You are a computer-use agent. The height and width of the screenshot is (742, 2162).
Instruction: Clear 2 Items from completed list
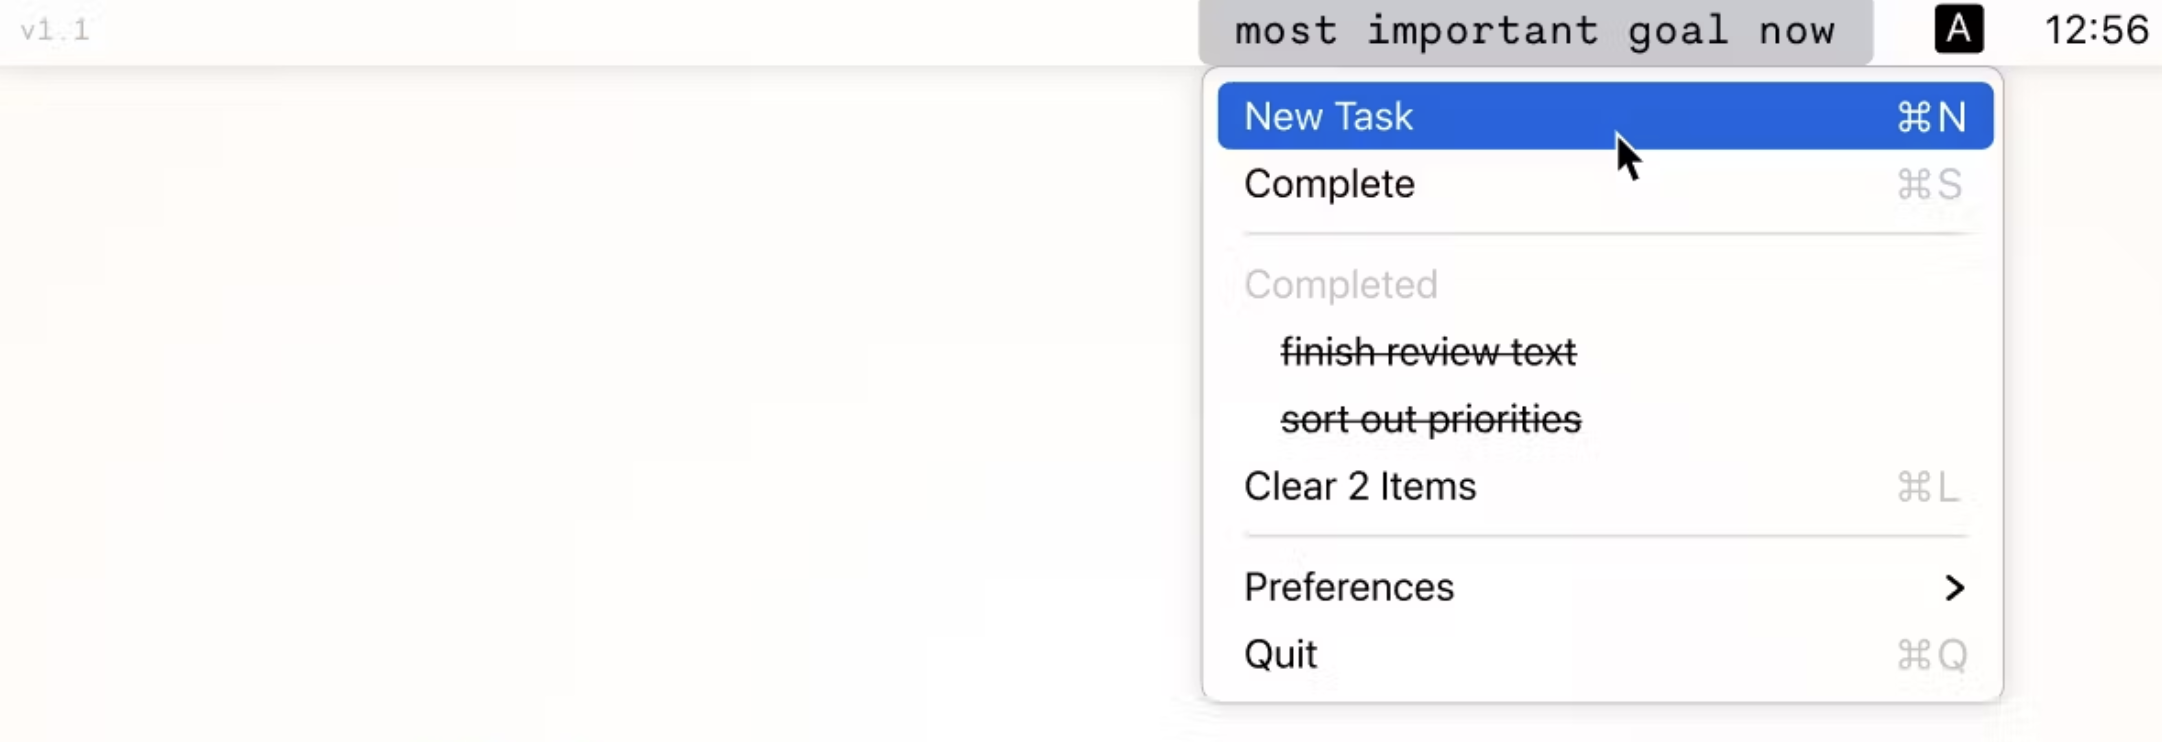1605,487
